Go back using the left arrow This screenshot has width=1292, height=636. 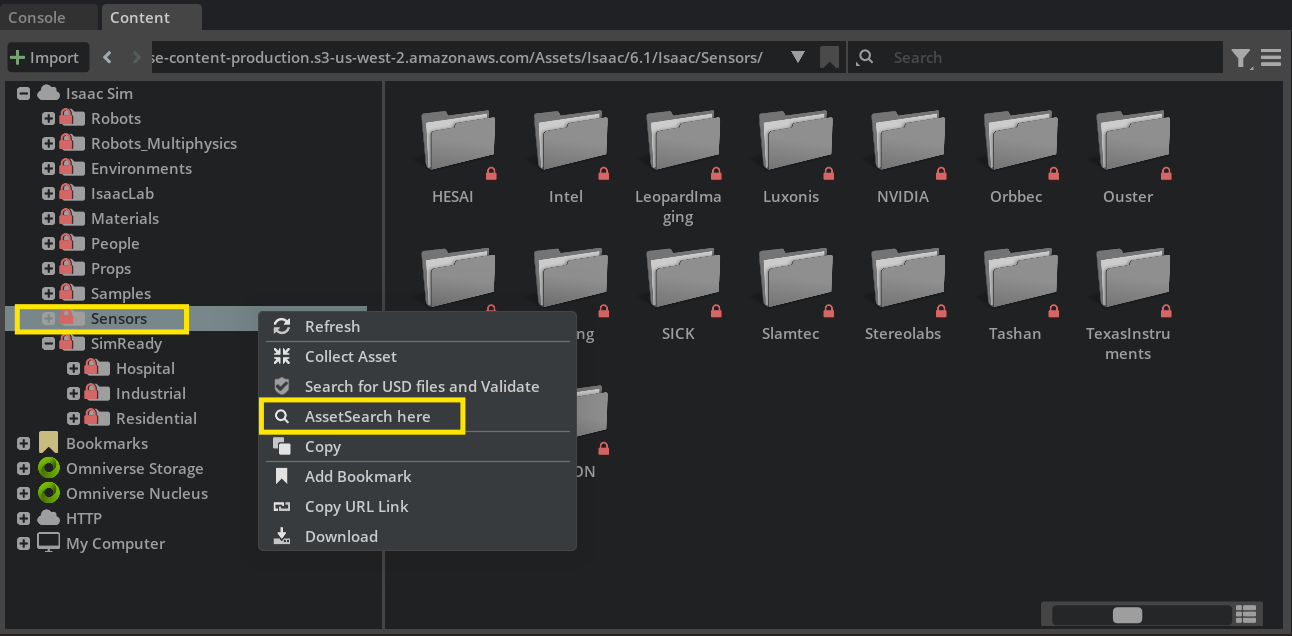(108, 57)
